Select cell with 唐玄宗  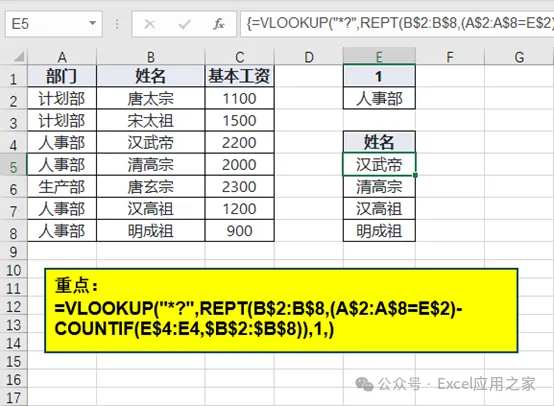point(151,187)
